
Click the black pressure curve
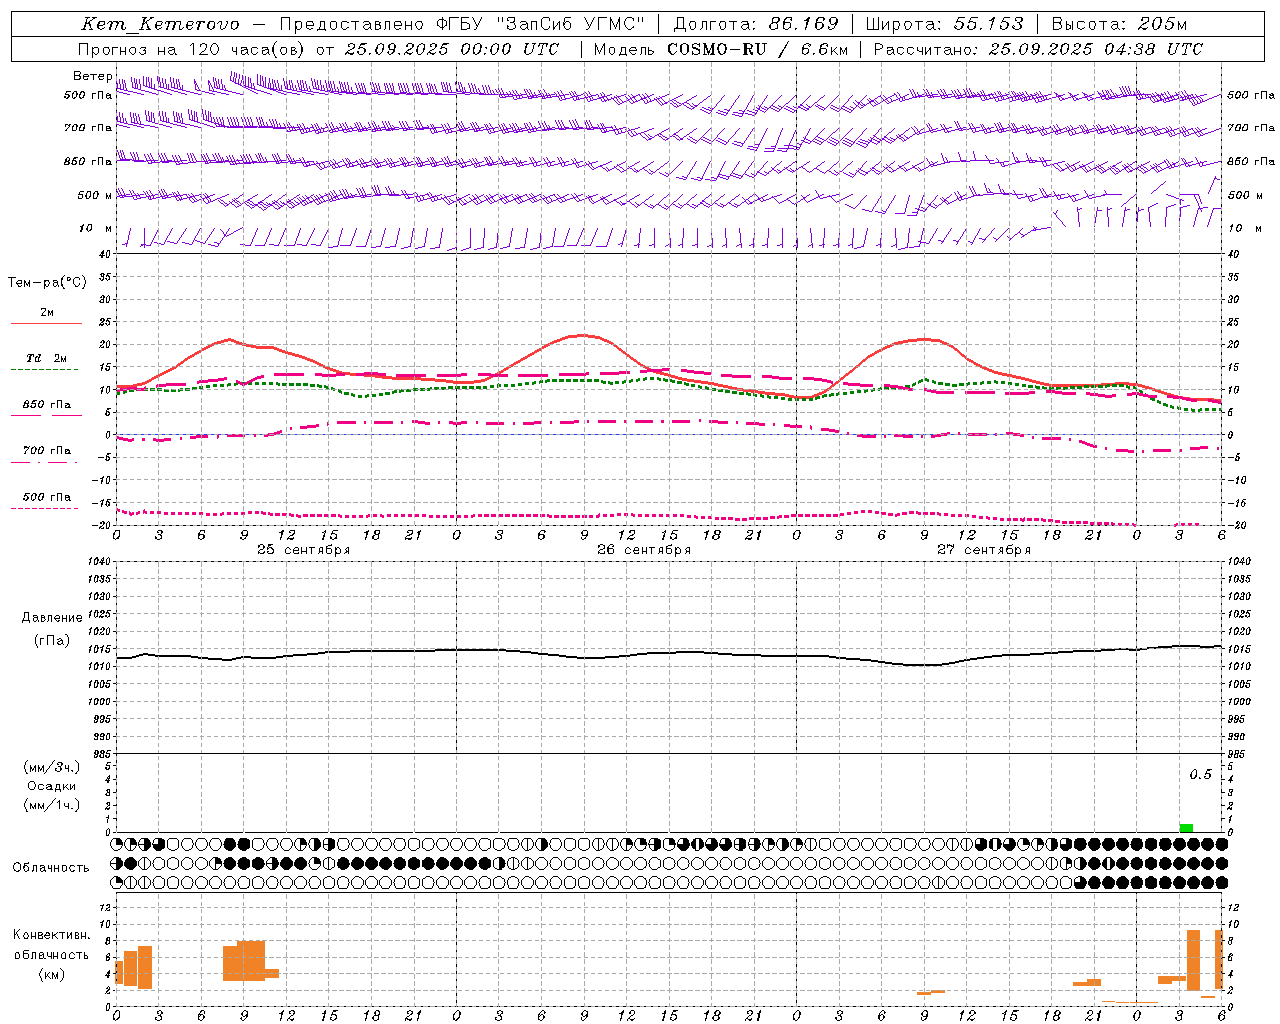668,654
